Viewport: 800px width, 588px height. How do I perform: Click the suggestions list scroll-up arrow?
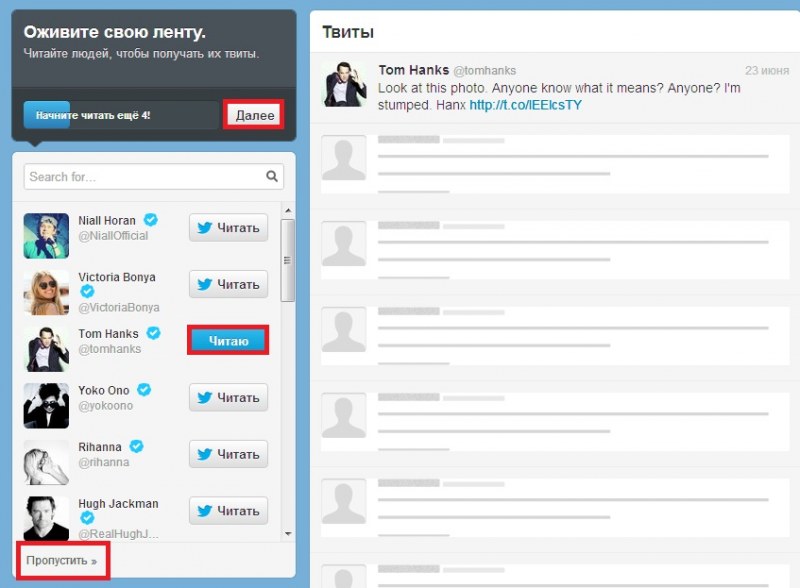click(x=288, y=211)
